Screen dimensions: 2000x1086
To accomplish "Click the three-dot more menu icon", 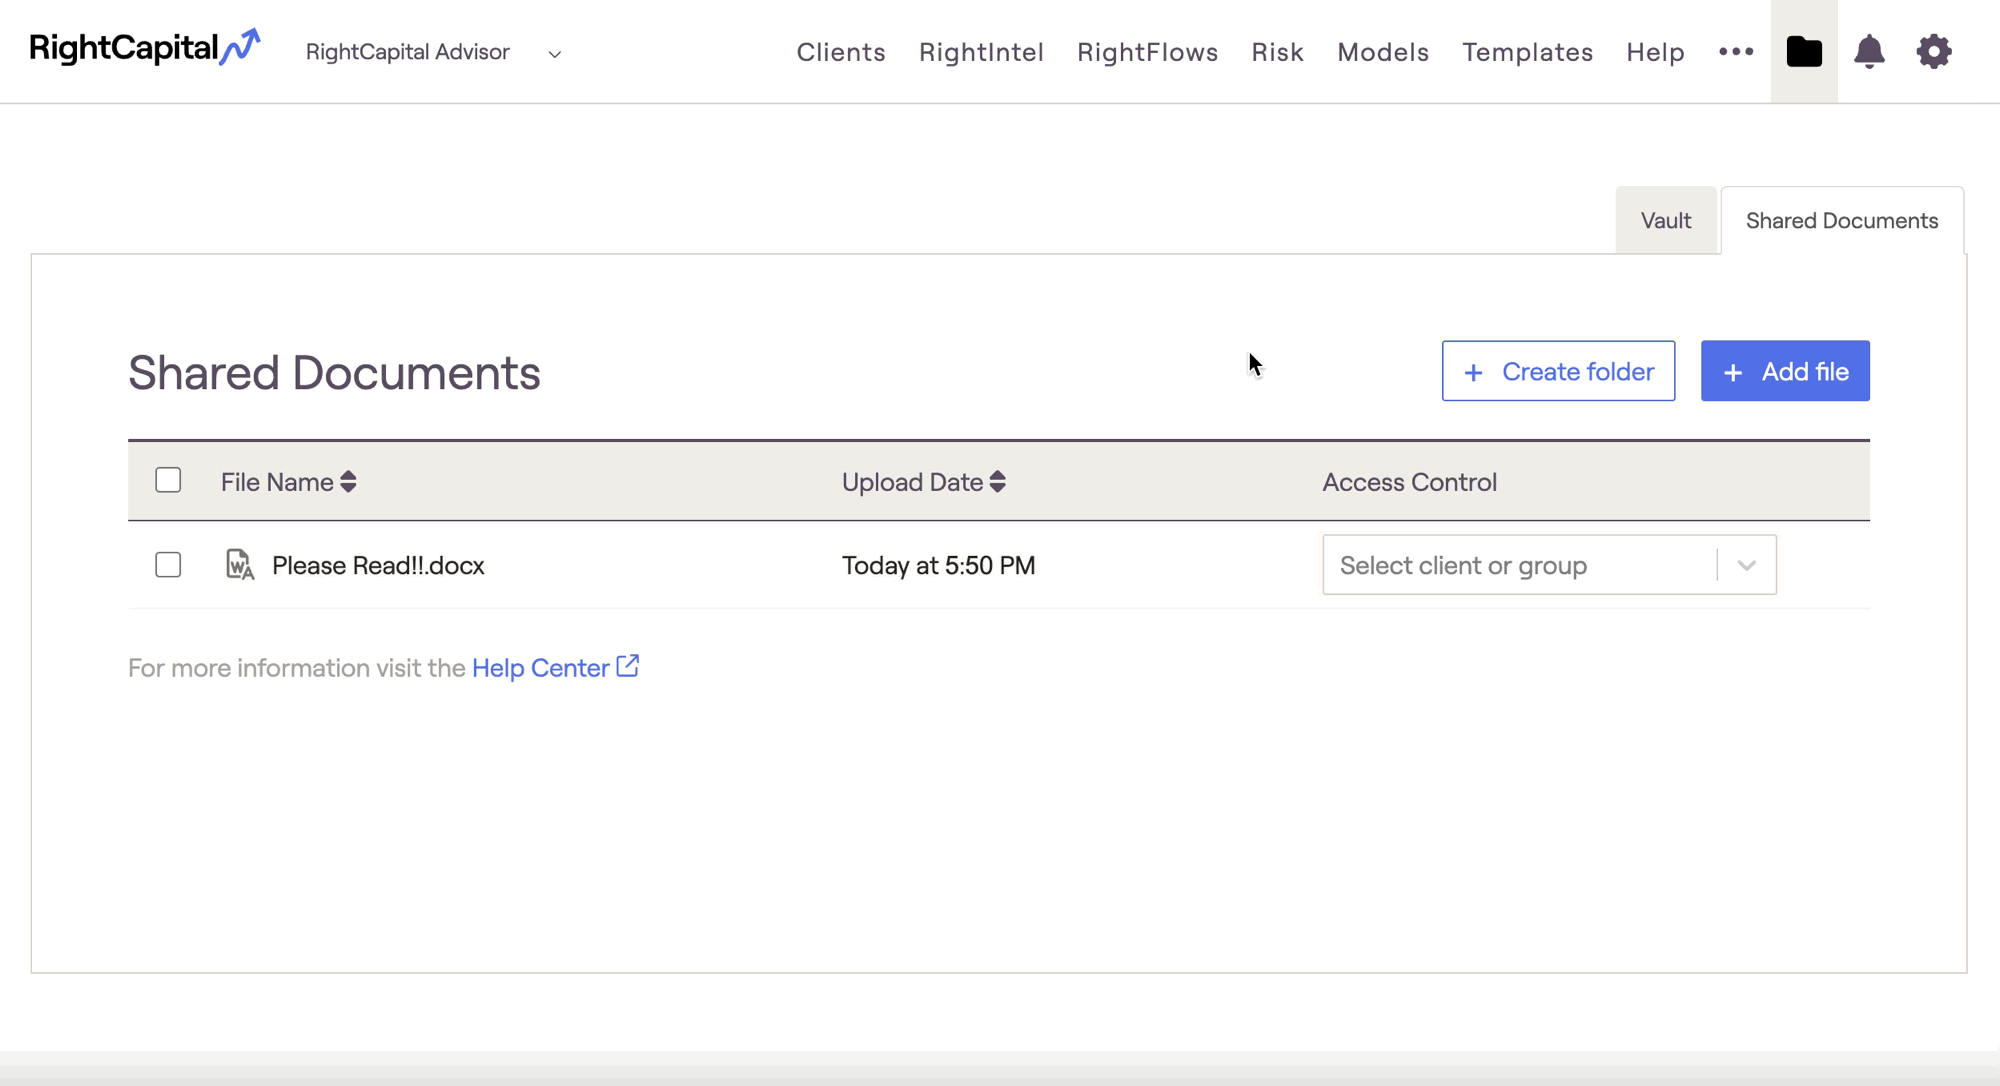I will (1736, 51).
